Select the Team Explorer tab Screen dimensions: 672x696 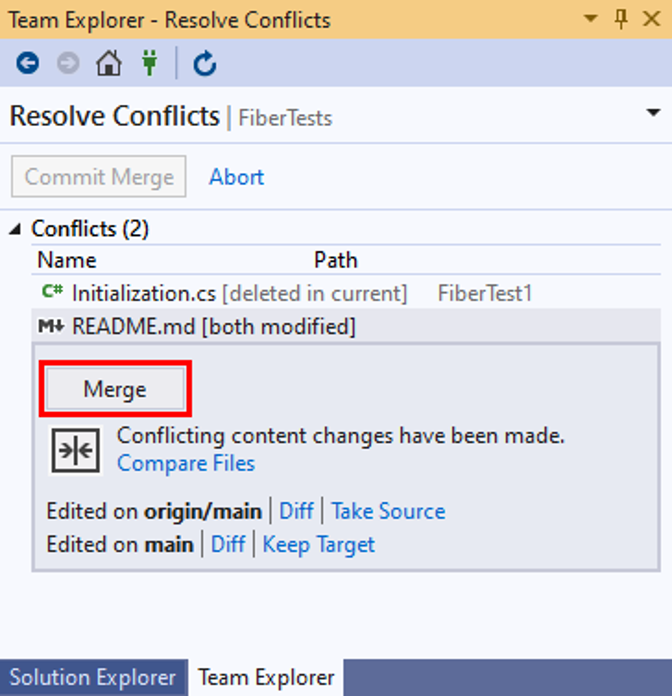[x=265, y=677]
